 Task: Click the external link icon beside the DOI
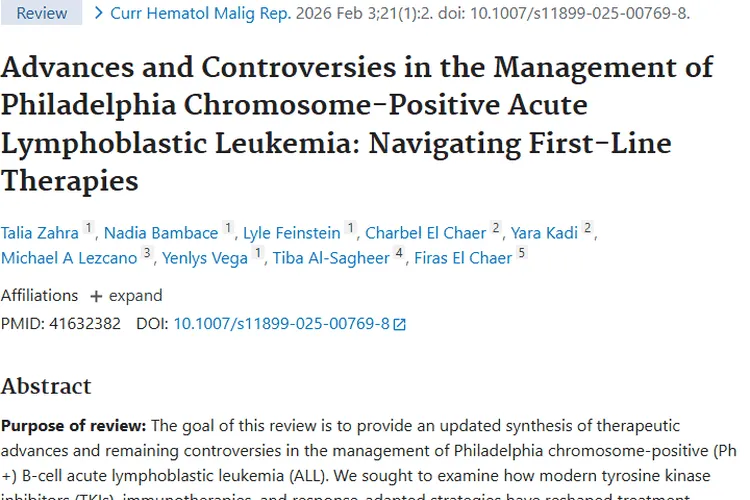click(400, 324)
